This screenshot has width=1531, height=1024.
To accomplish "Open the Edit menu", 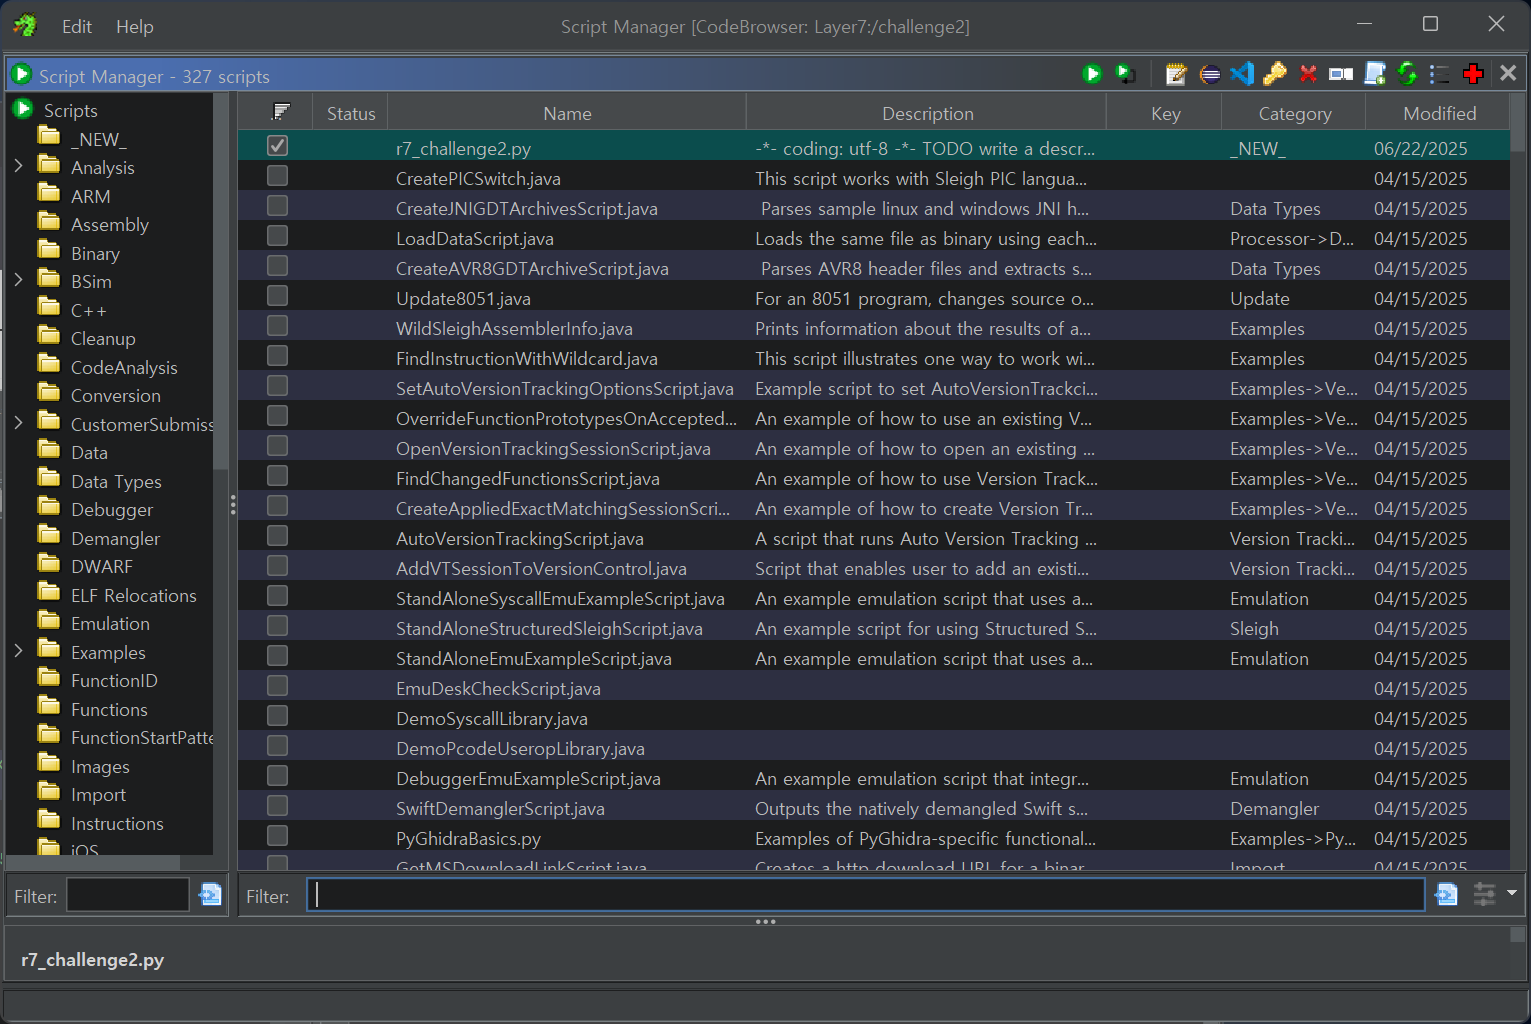I will tap(77, 27).
